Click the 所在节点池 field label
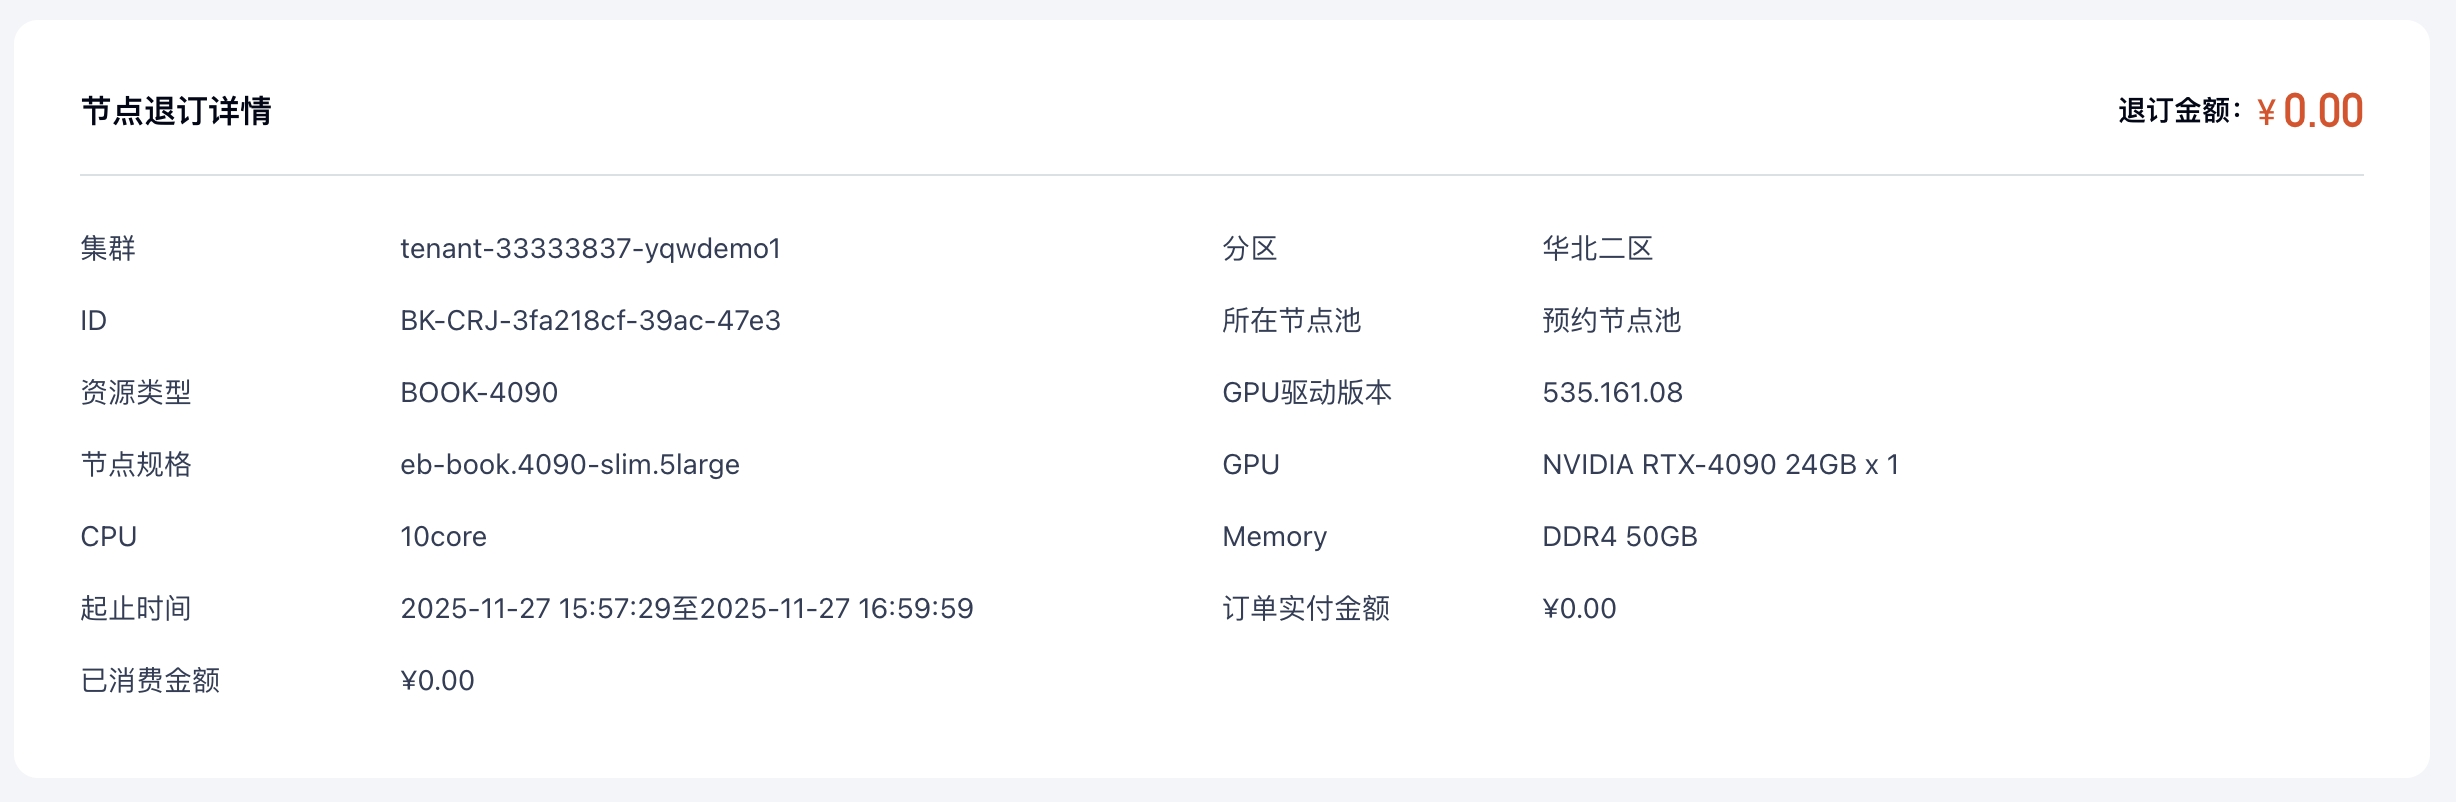This screenshot has width=2456, height=802. 1291,321
